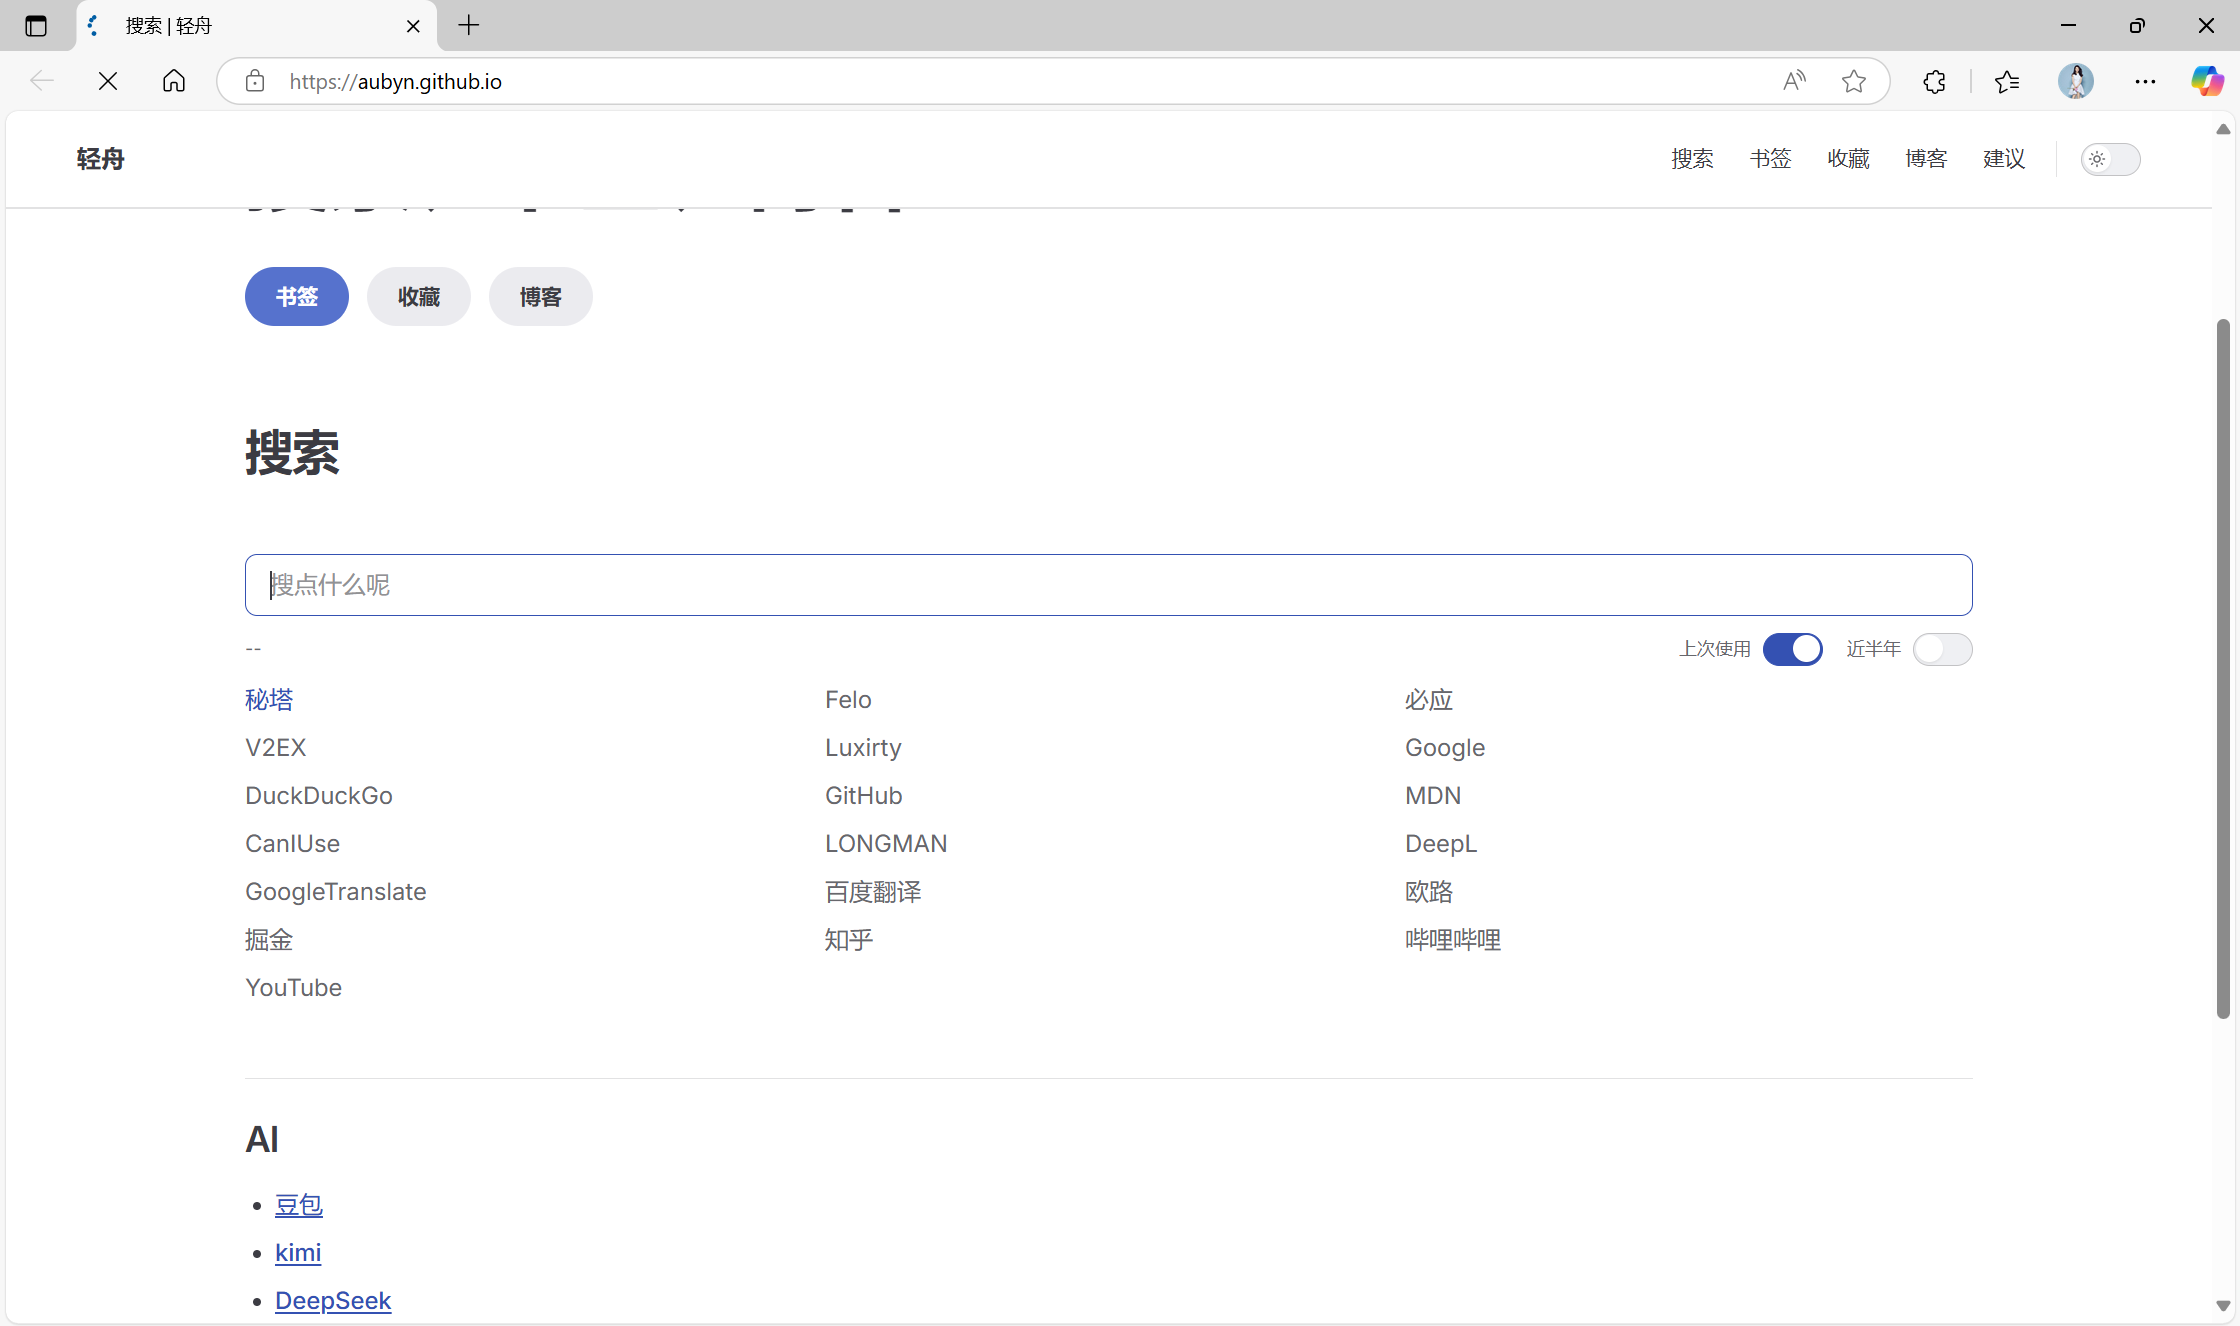The width and height of the screenshot is (2240, 1326).
Task: Choose 秘塔 search engine
Action: click(x=269, y=700)
